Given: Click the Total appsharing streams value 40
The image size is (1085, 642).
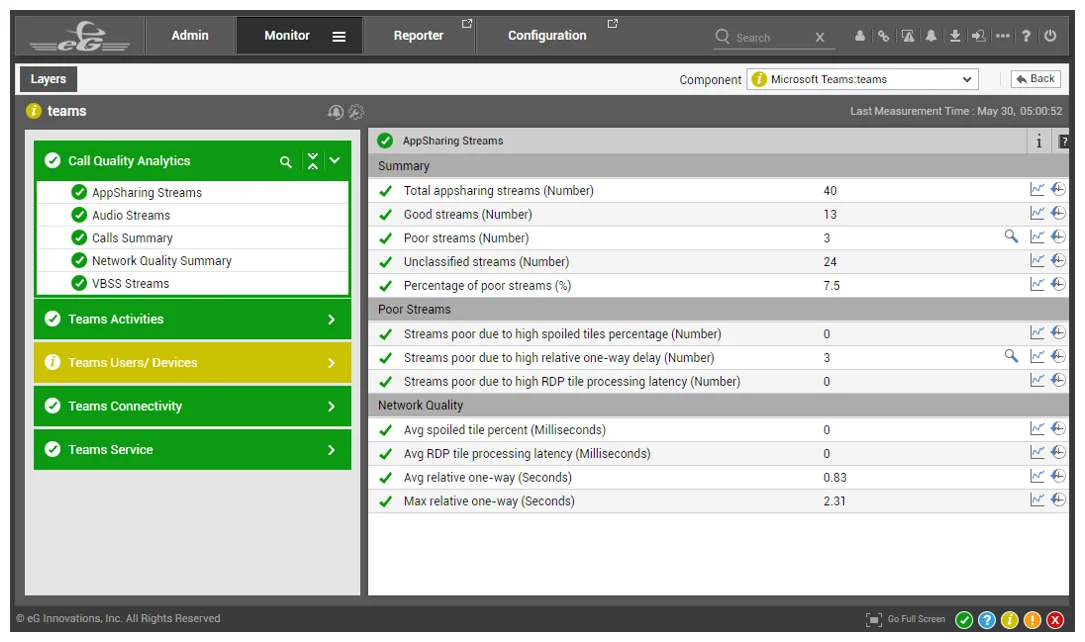Looking at the screenshot, I should point(830,191).
